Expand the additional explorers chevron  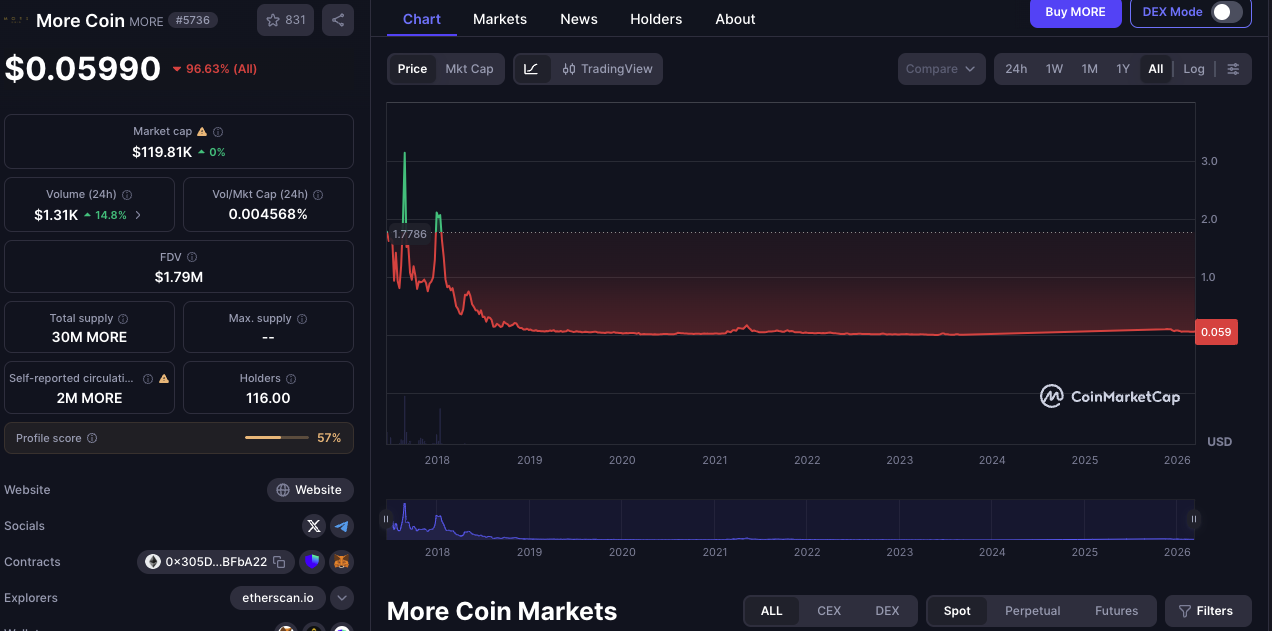340,597
